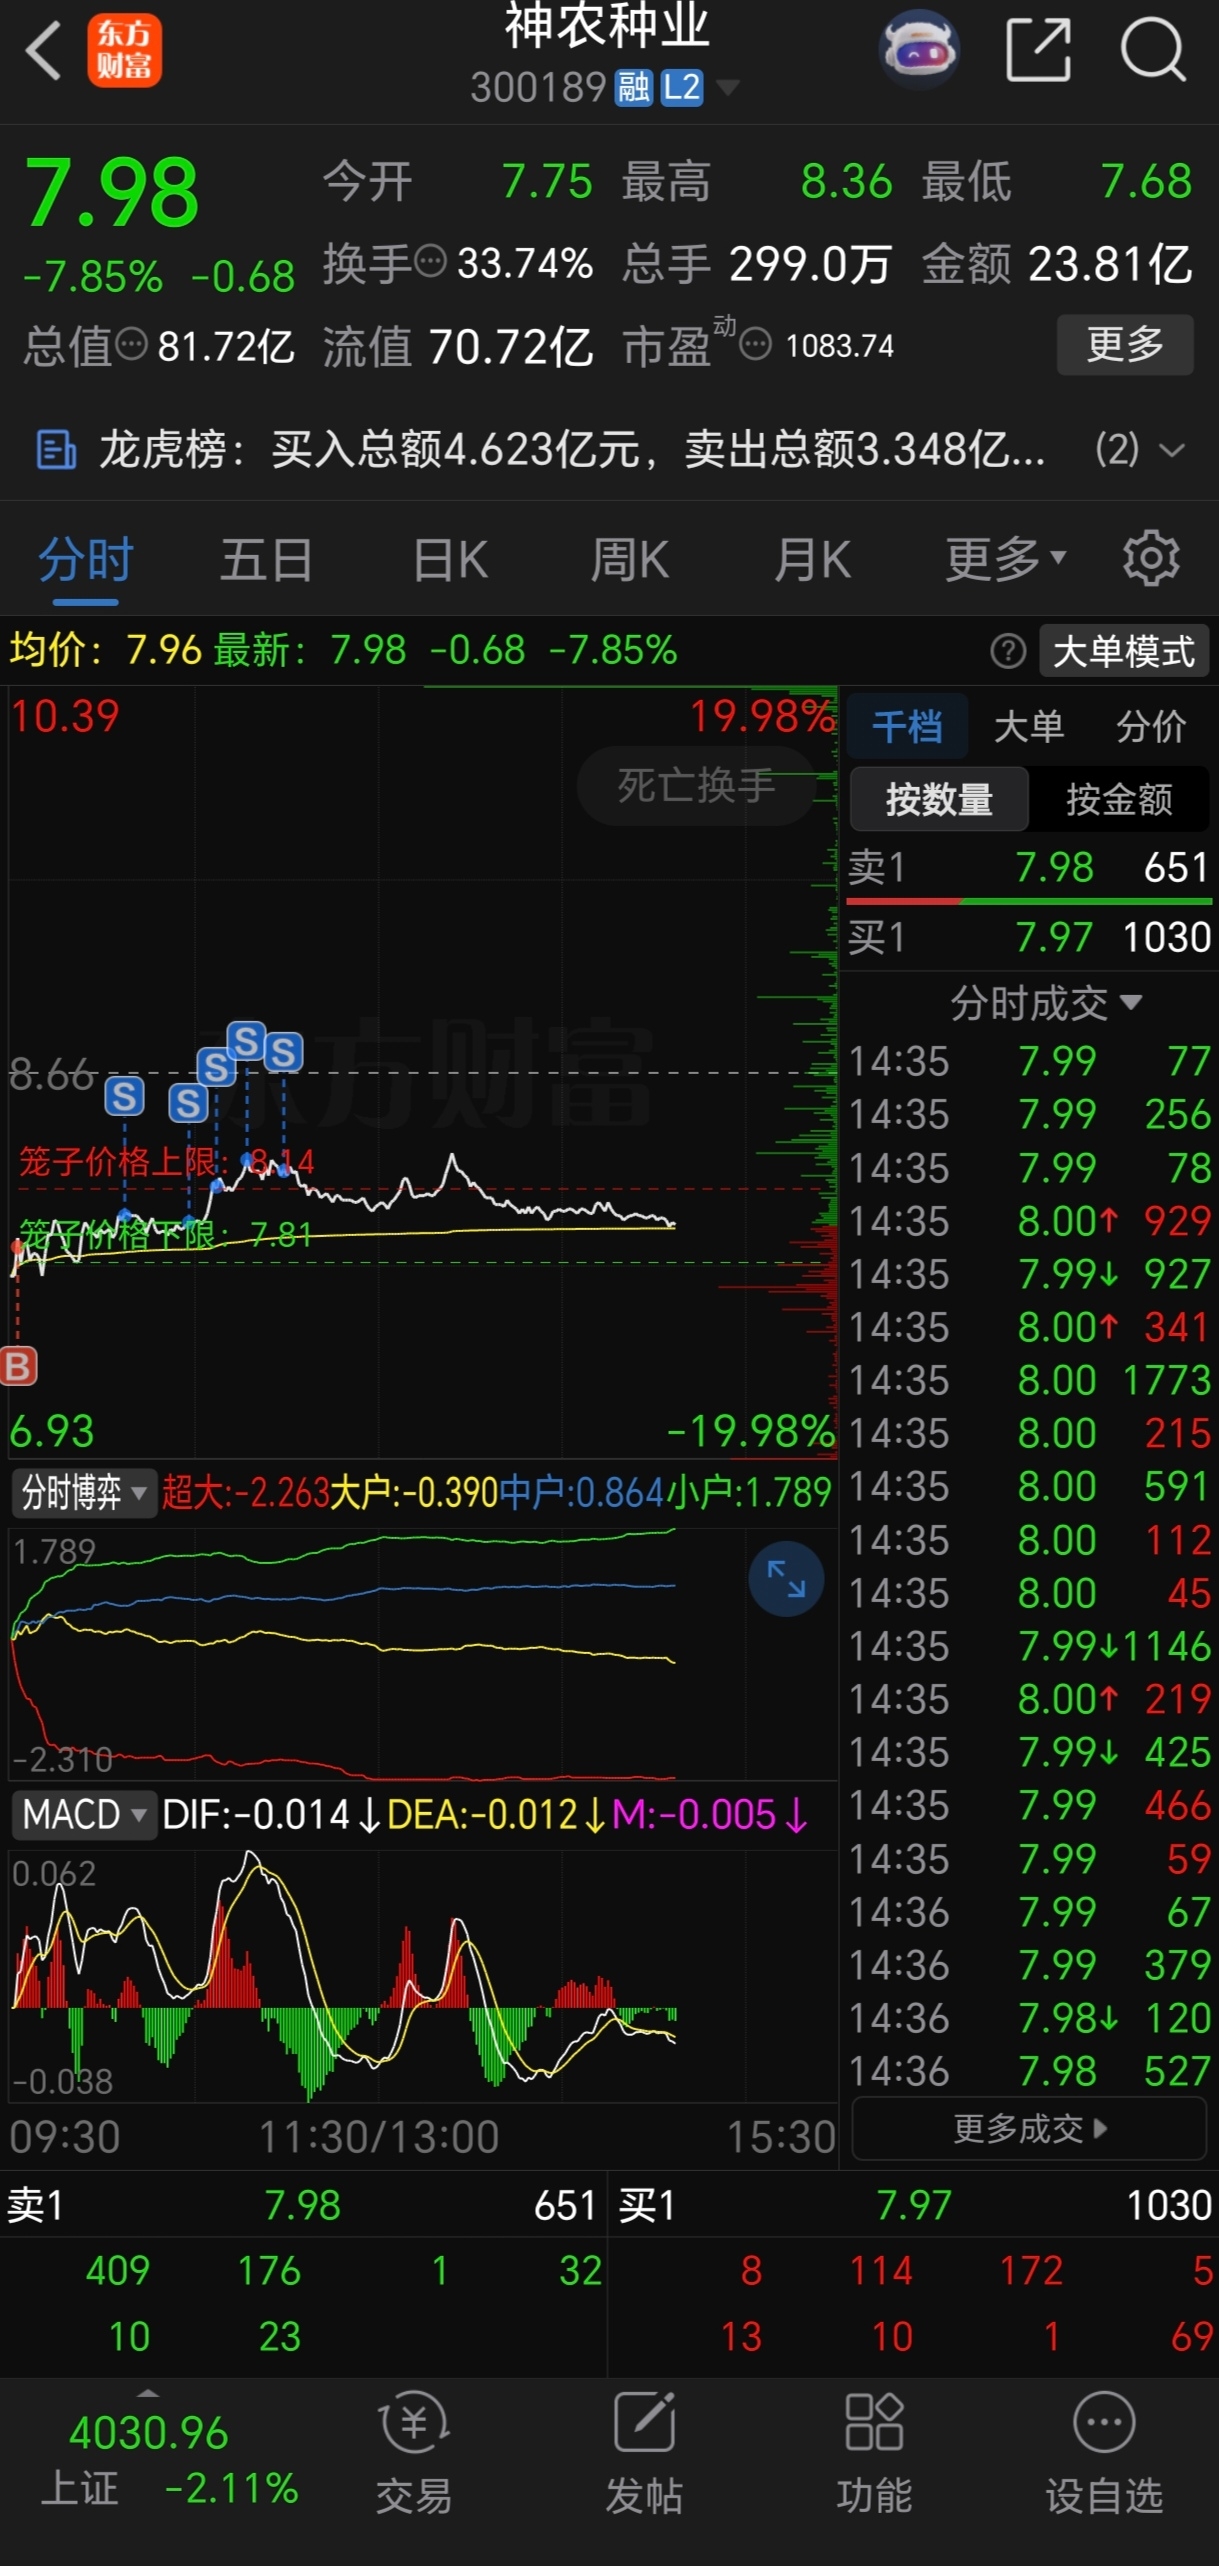Expand the 上证 index bar arrow
The height and width of the screenshot is (2566, 1219).
148,2393
